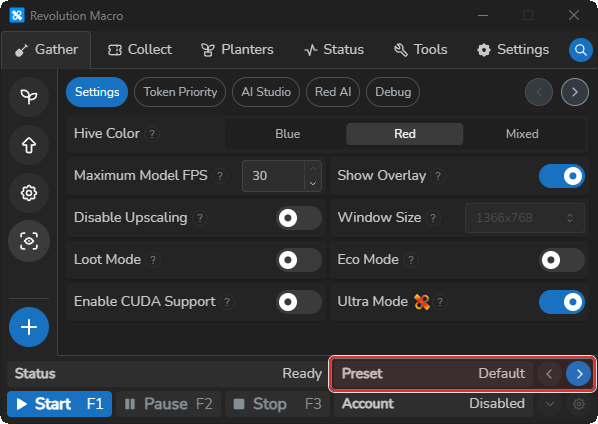Click the Eco Mode help icon
The width and height of the screenshot is (598, 424).
pyautogui.click(x=411, y=260)
